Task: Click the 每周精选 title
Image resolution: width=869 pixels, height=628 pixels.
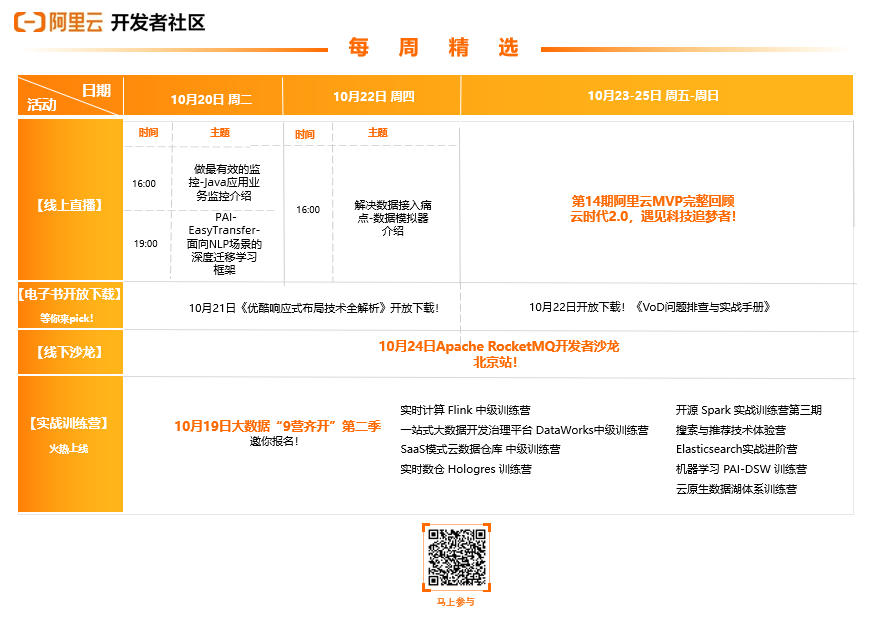Action: coord(433,48)
